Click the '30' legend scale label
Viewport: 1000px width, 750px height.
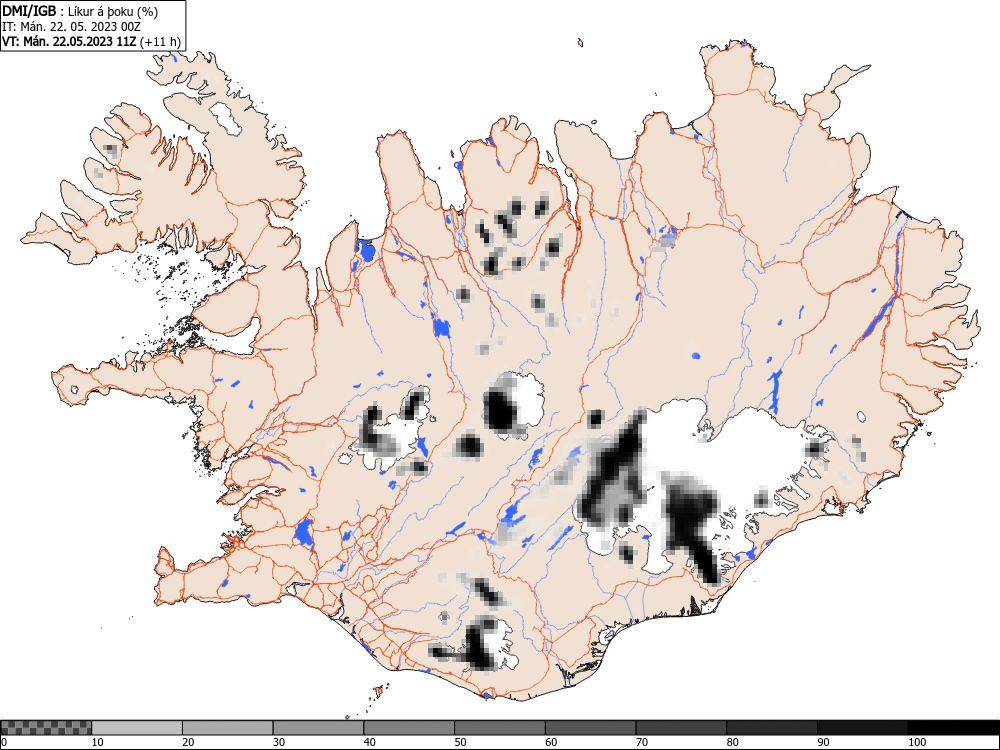[279, 742]
